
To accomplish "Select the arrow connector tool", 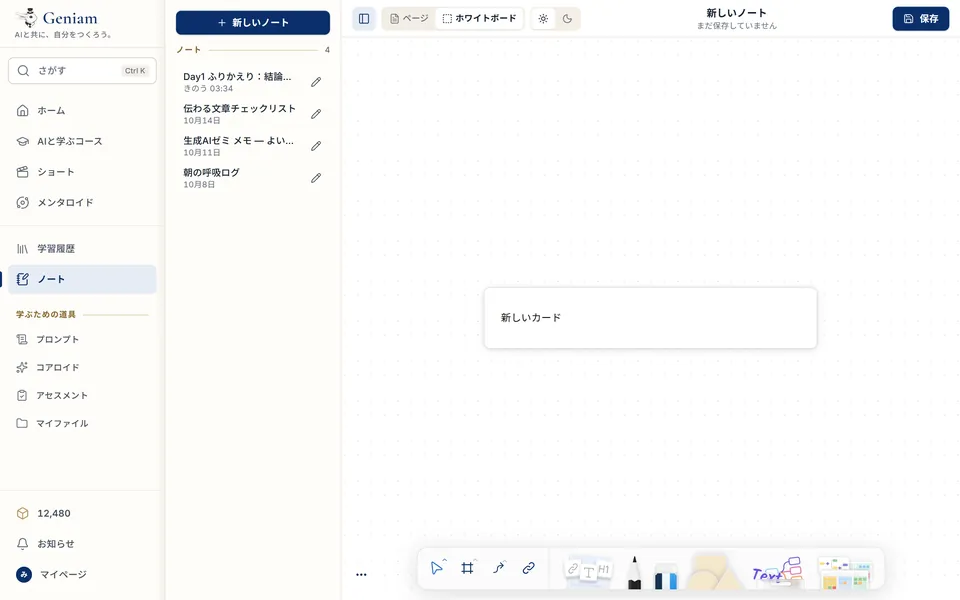I will pos(498,568).
